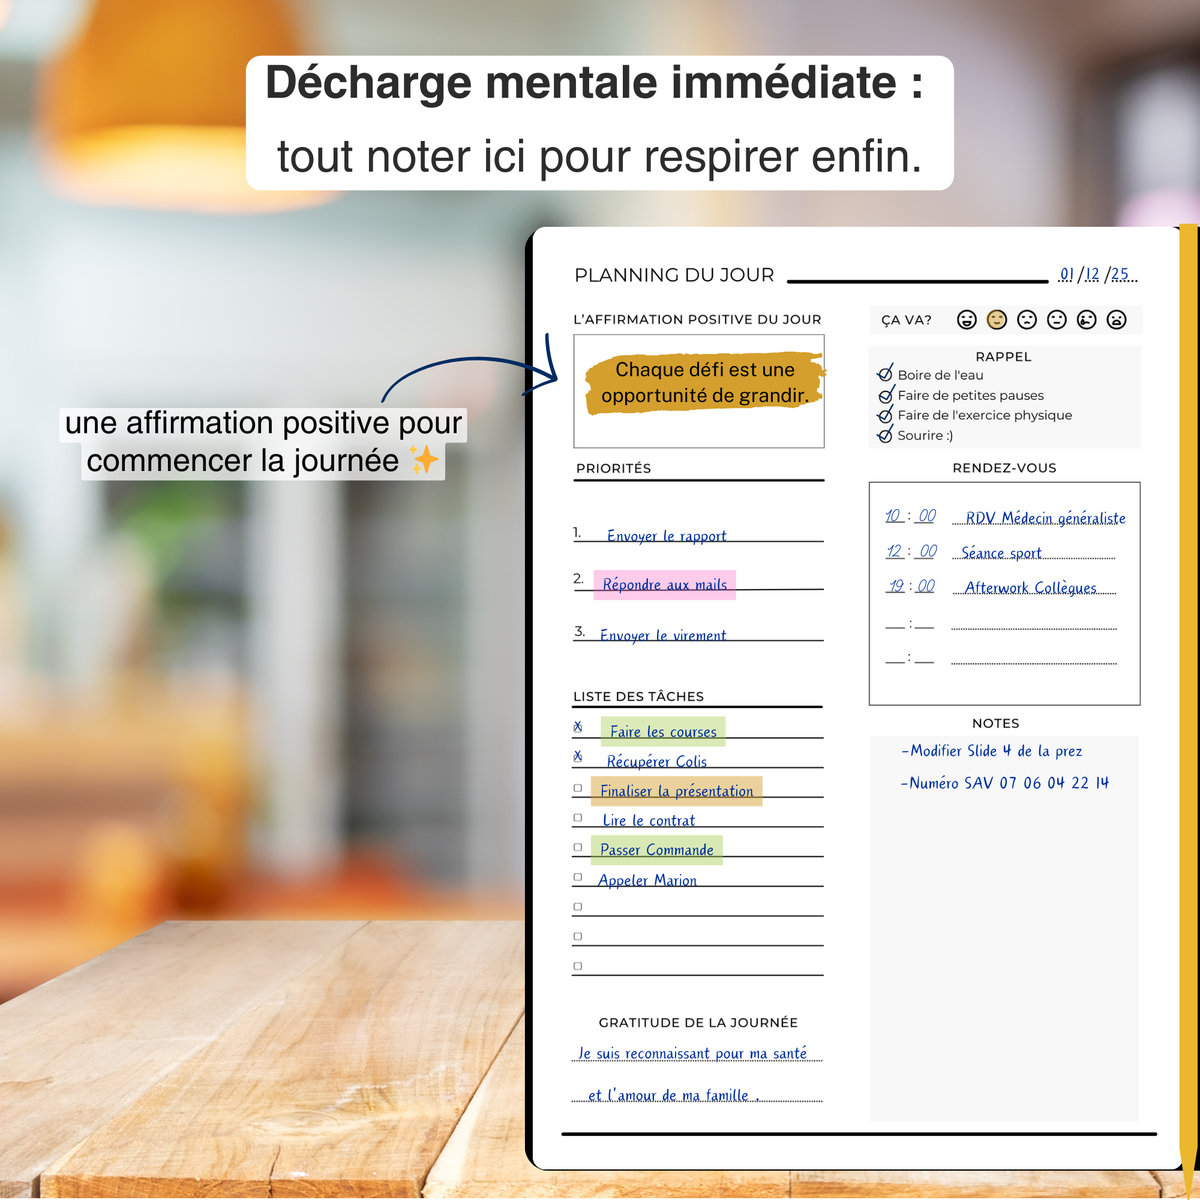
Task: Click the 'Numéro SAV' note line
Action: tap(1005, 783)
